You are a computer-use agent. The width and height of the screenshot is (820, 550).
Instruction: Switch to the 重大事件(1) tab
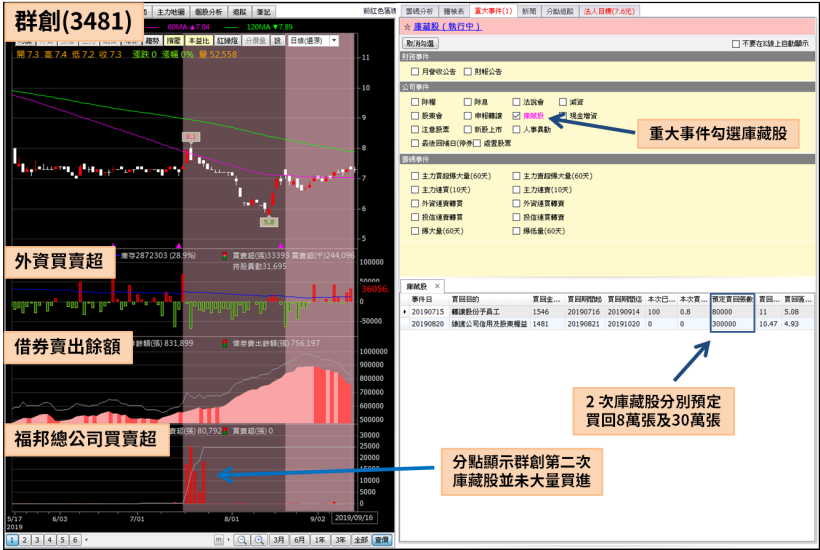click(x=493, y=11)
